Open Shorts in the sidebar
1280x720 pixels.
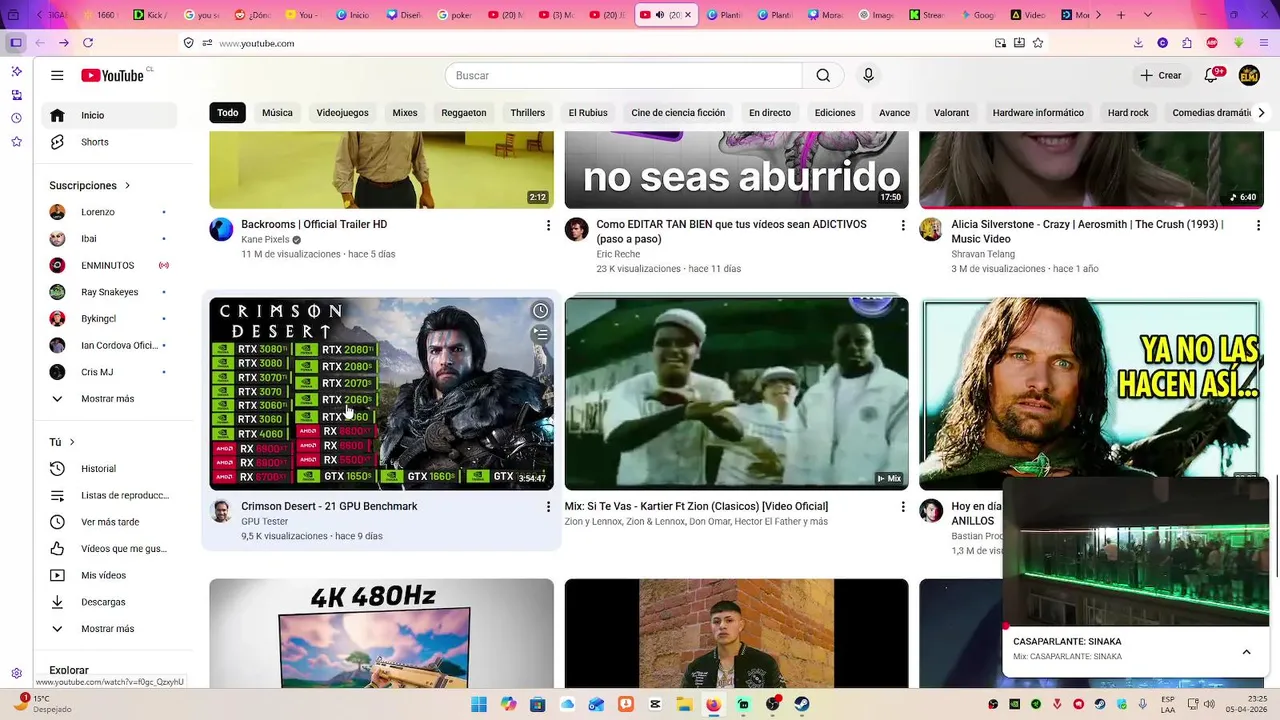(109, 142)
